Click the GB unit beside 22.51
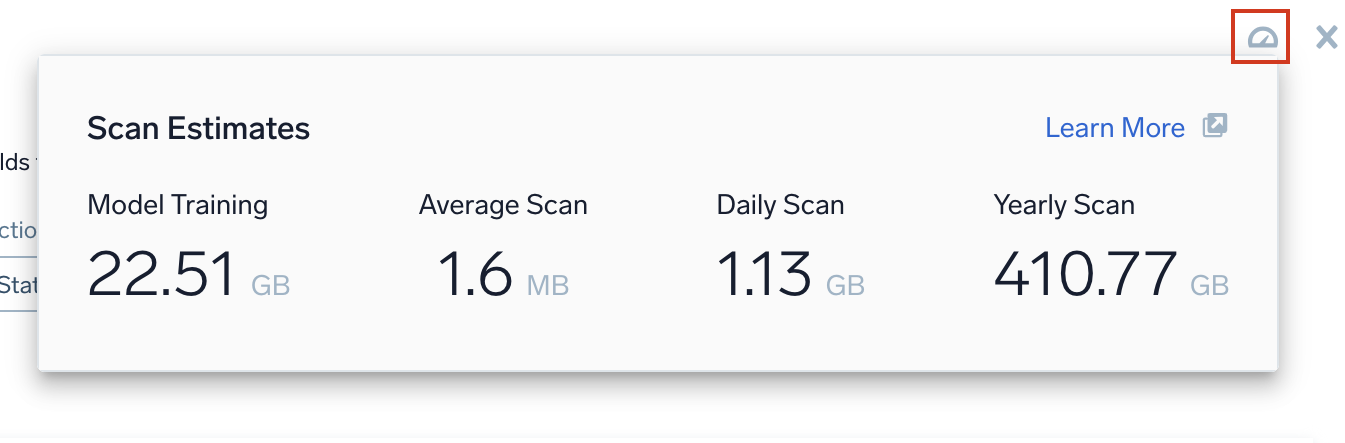Screen dimensions: 1345x443 (x=270, y=285)
